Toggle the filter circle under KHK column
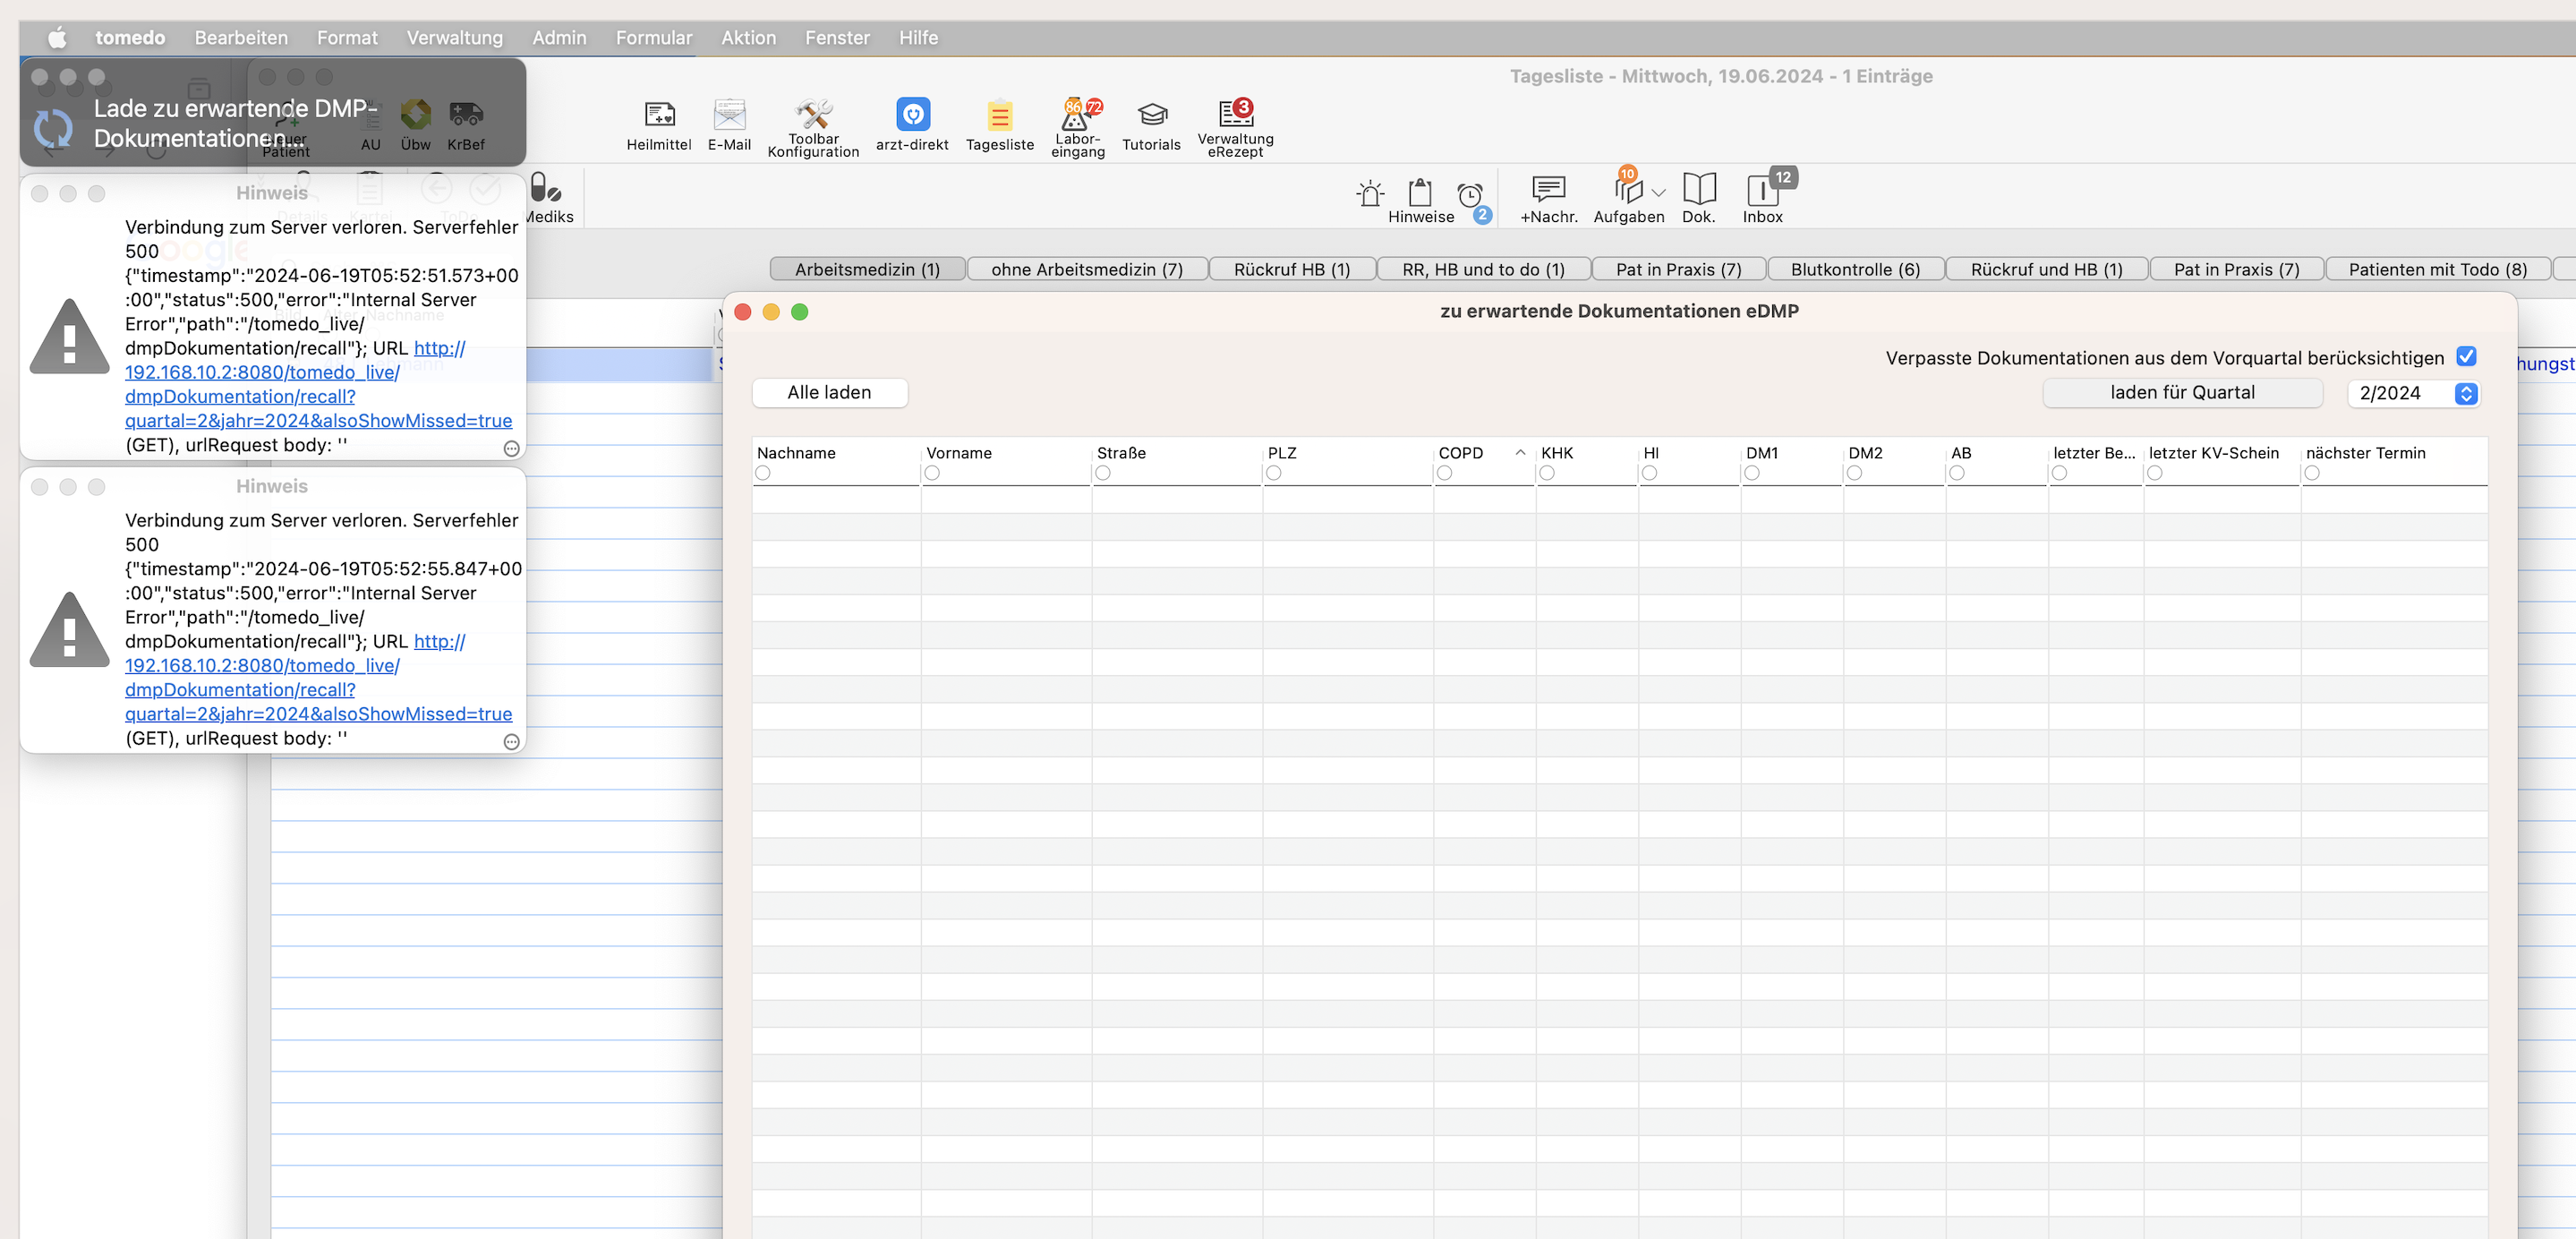 1547,473
